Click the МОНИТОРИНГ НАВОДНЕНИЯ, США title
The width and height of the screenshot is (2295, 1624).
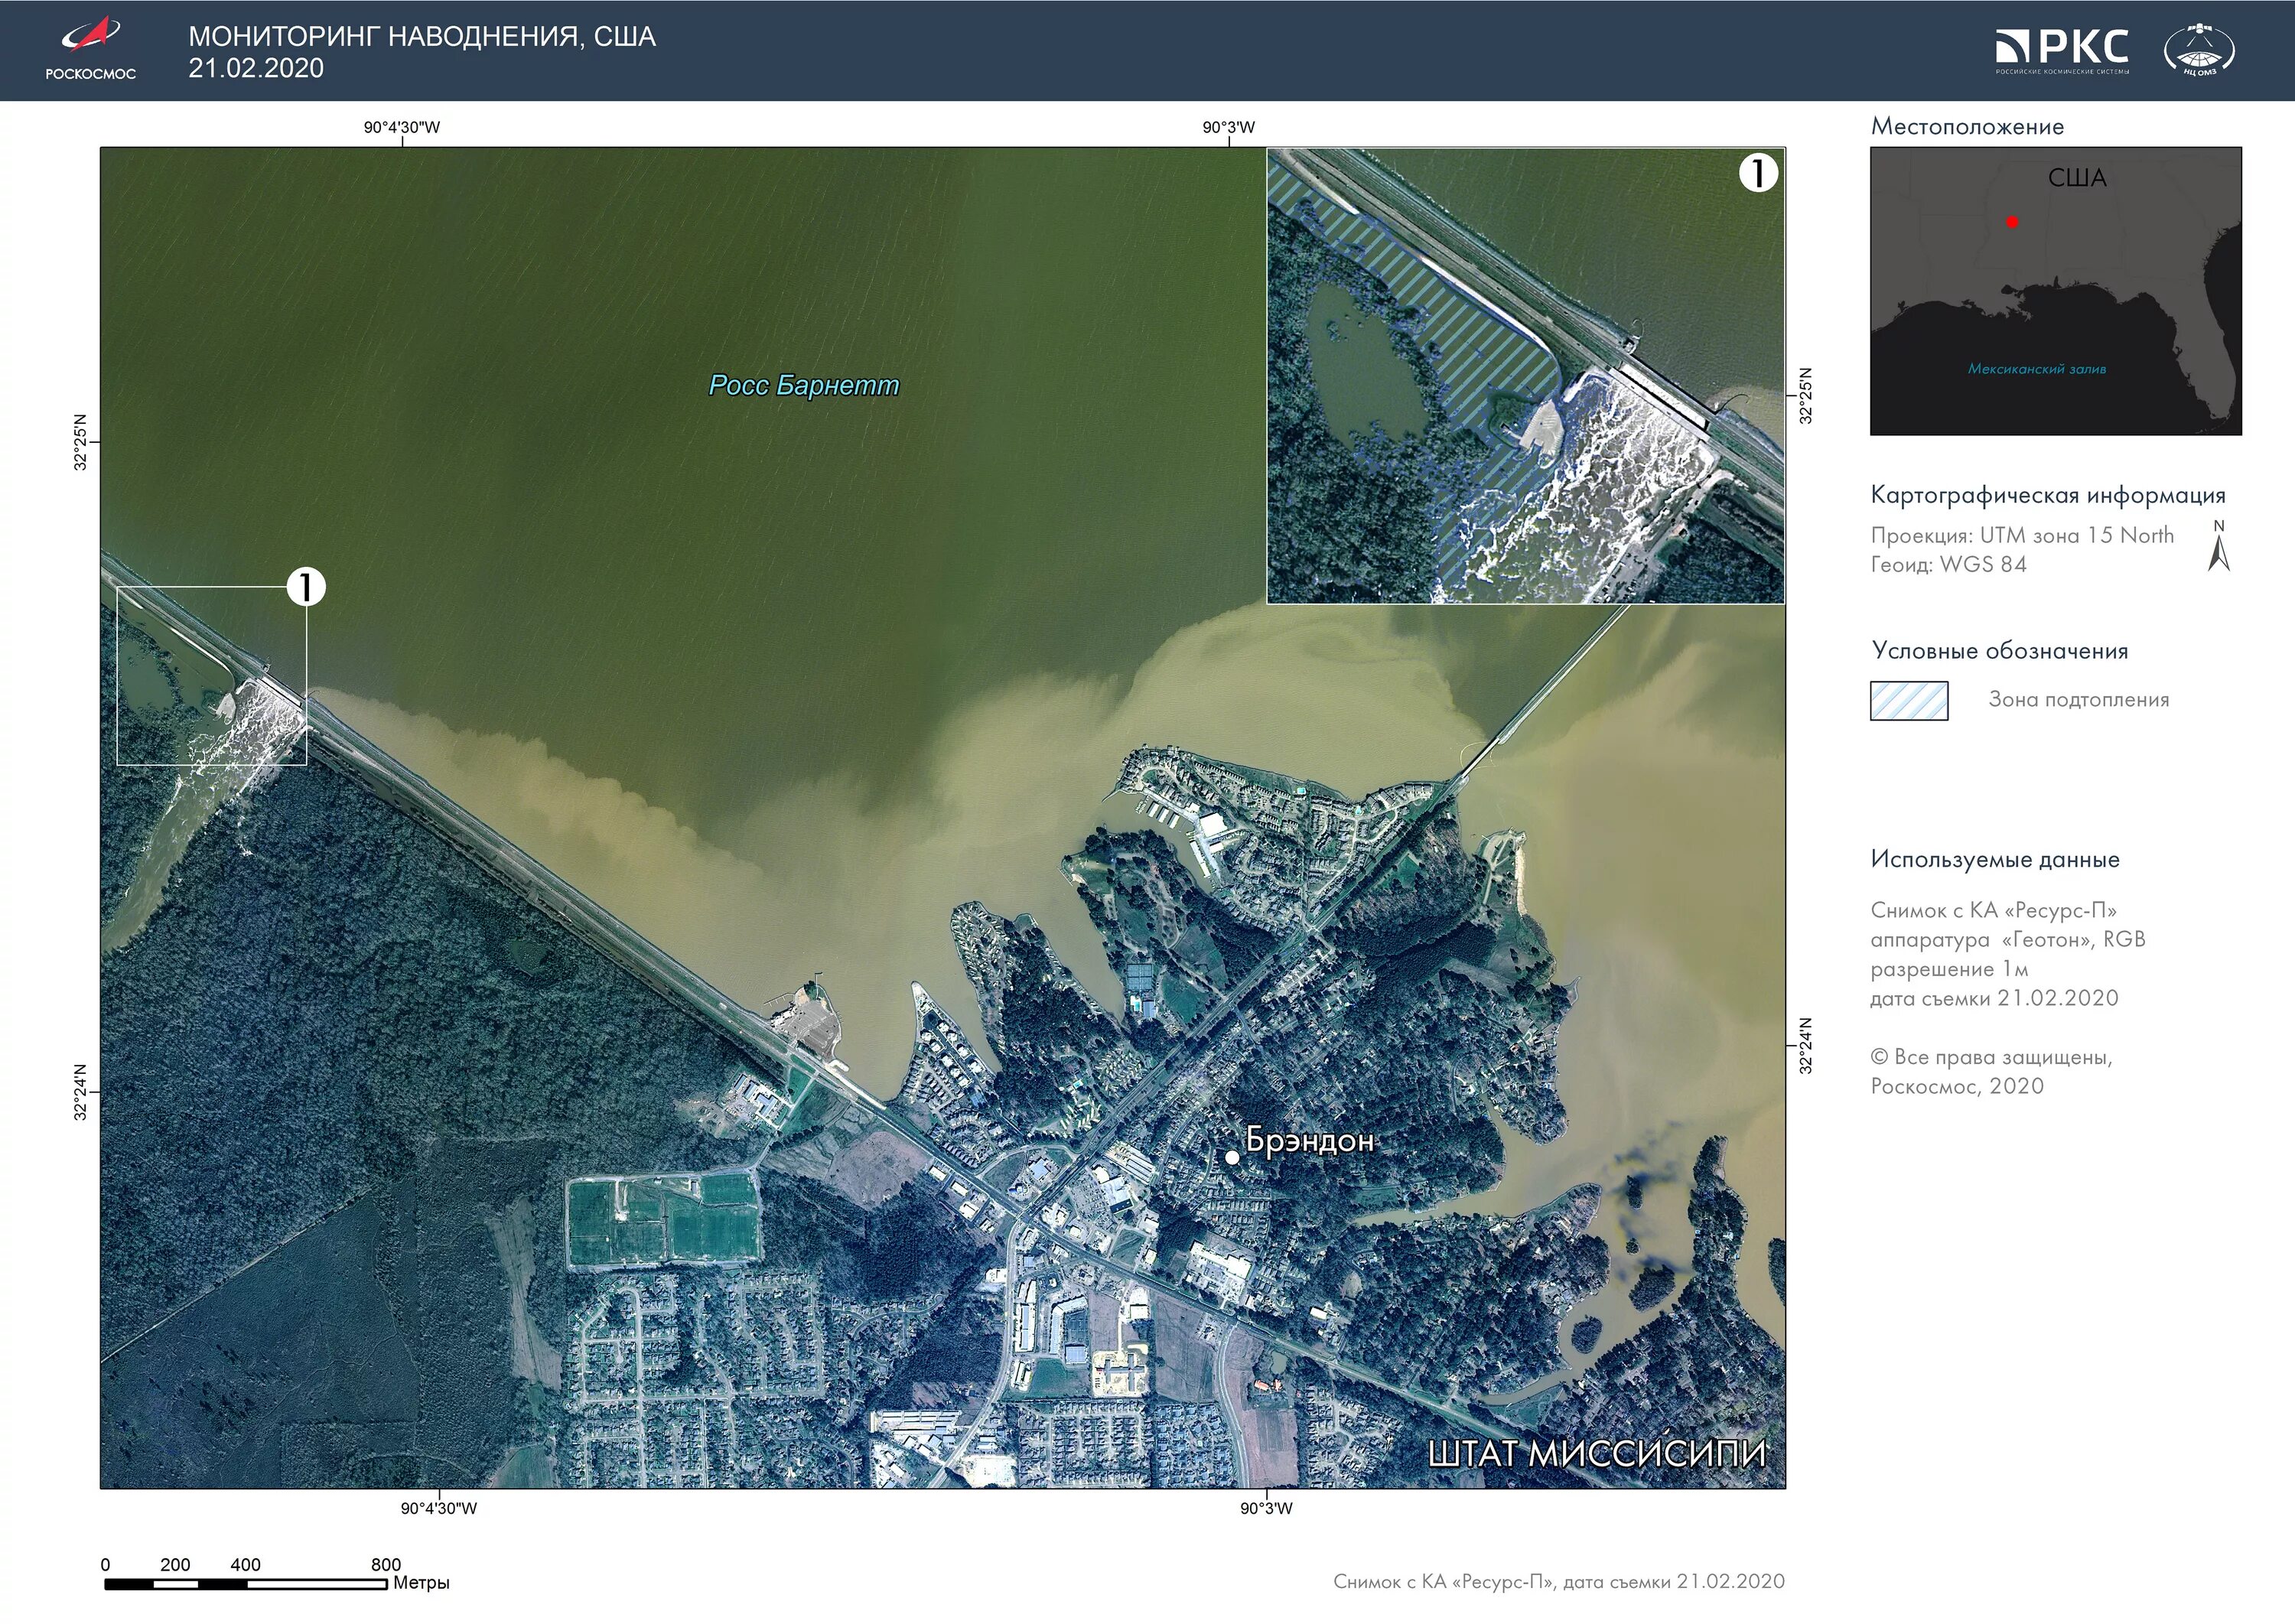coord(422,37)
